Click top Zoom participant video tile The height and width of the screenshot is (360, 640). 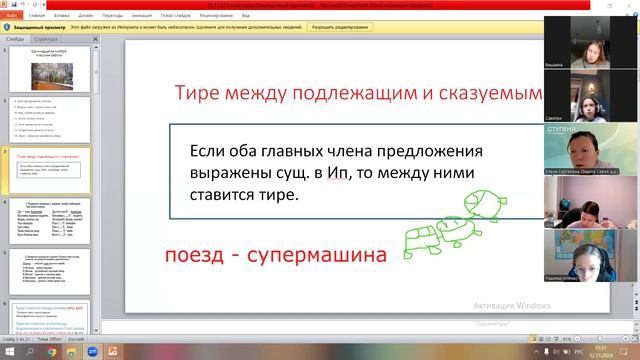click(590, 42)
